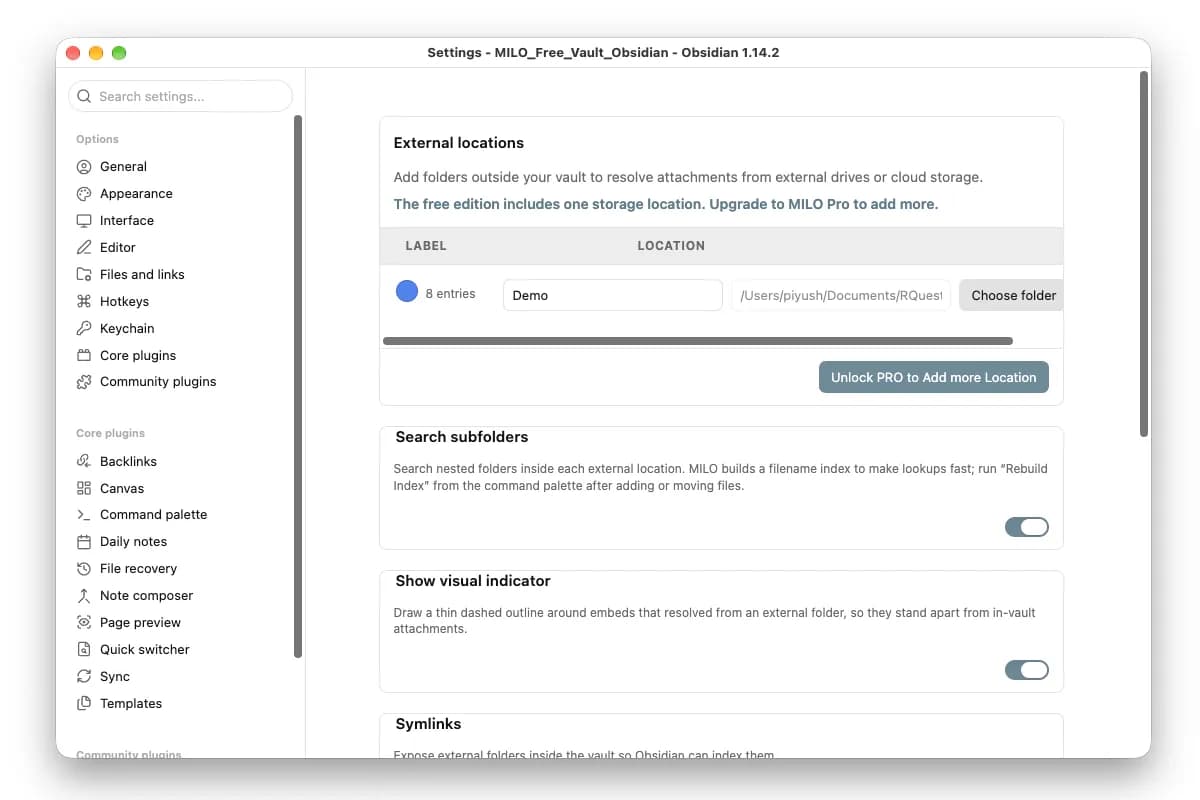Click the main settings vertical scrollbar
The width and height of the screenshot is (1200, 800).
tap(1144, 253)
